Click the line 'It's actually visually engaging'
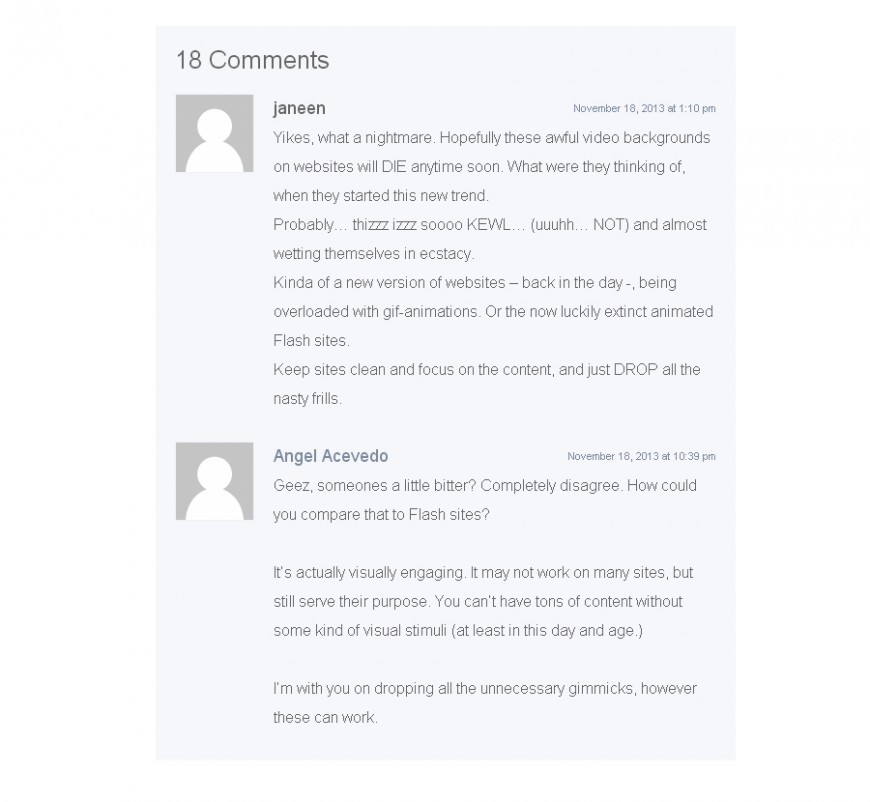 click(x=483, y=572)
